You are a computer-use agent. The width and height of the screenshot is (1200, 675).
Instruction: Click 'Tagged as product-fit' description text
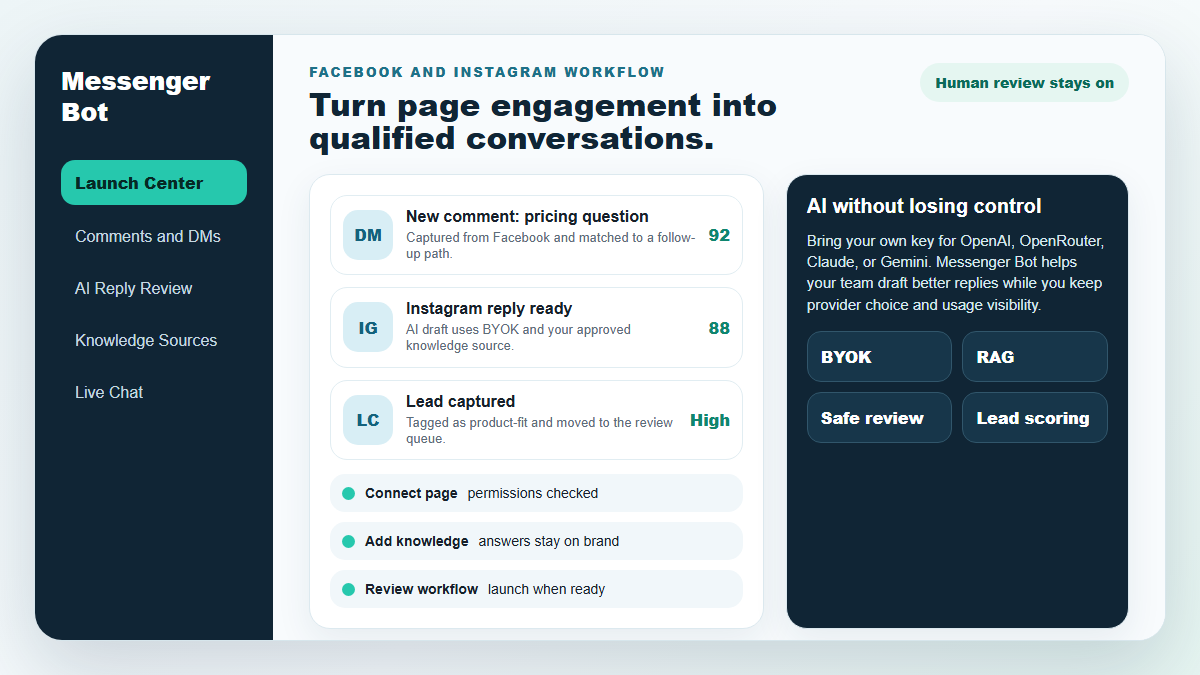click(540, 430)
